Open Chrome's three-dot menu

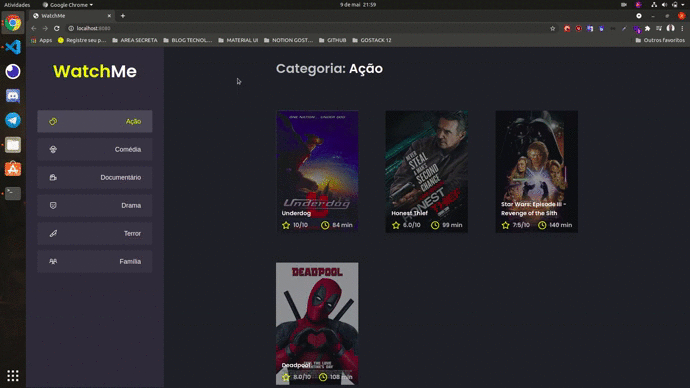(x=682, y=28)
